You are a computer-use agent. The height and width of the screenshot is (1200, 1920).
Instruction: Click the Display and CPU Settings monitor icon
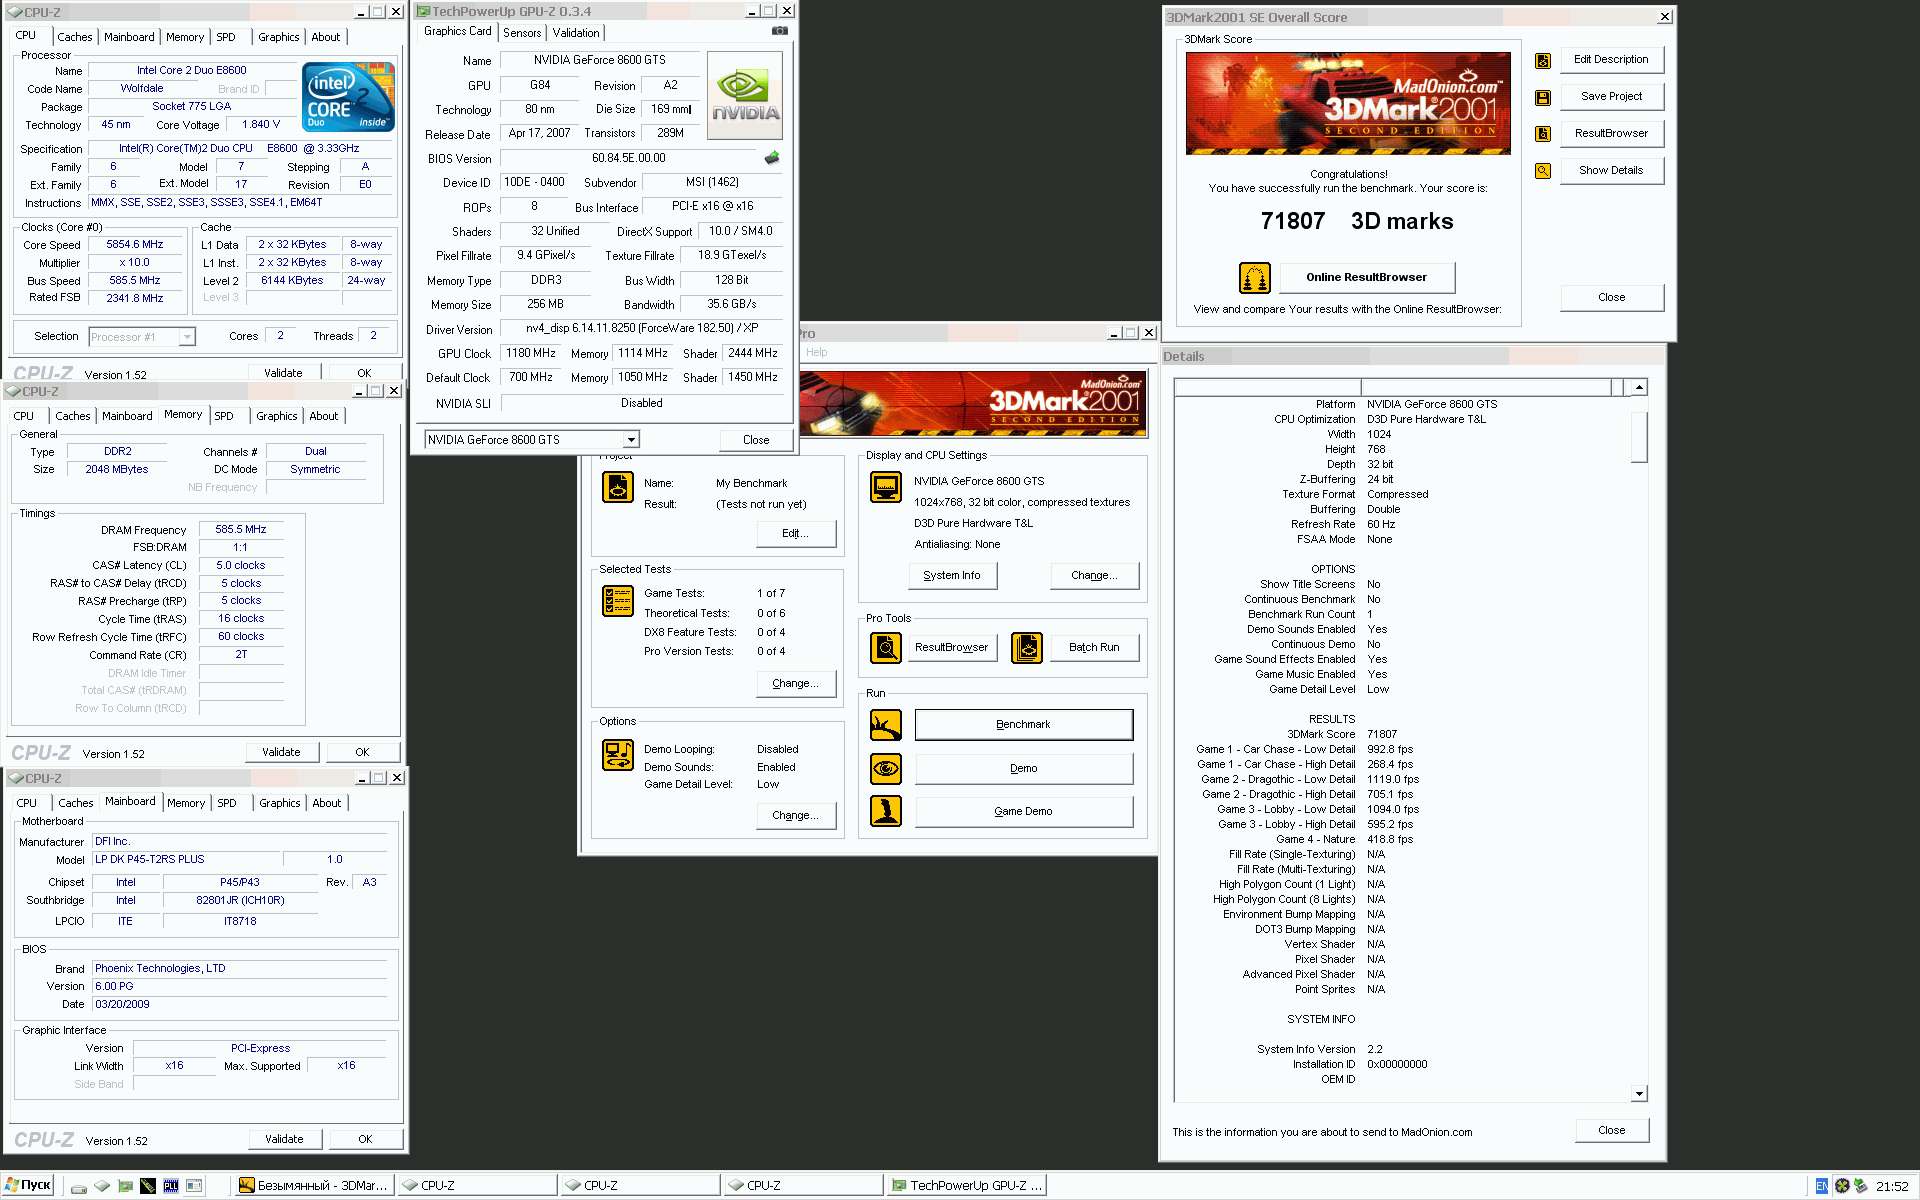tap(886, 487)
